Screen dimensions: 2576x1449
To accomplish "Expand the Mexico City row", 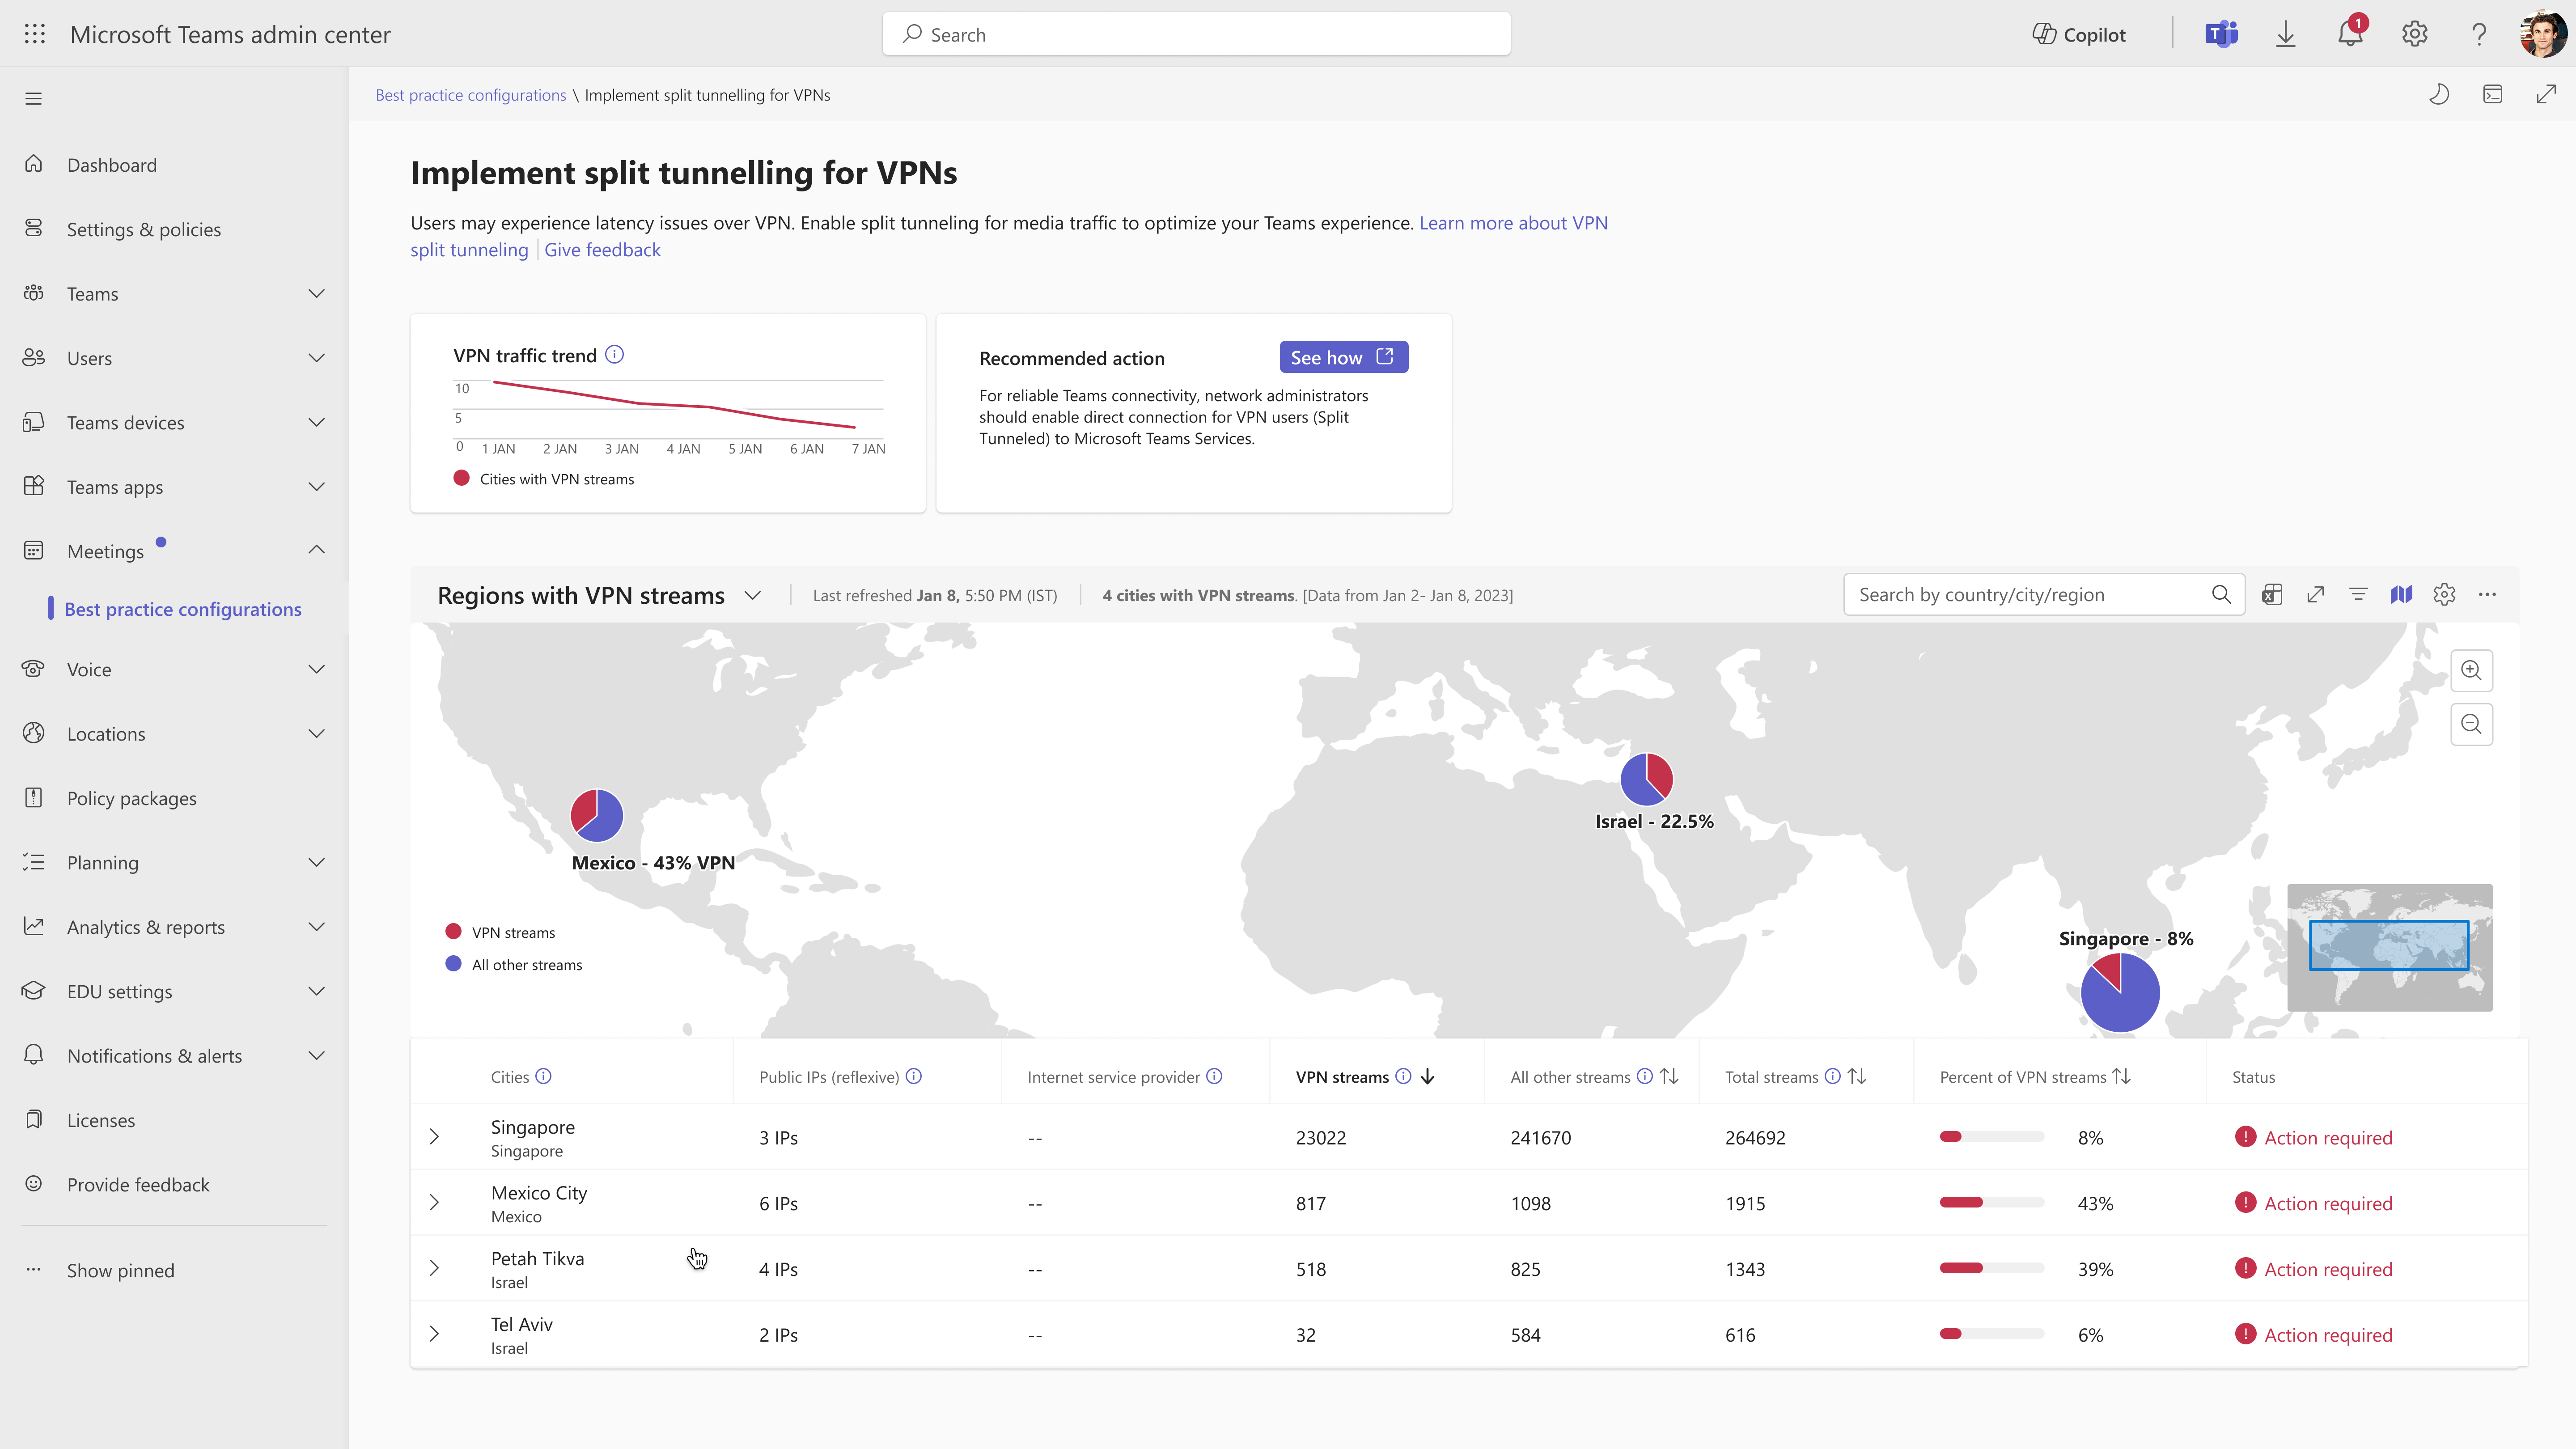I will (x=434, y=1203).
